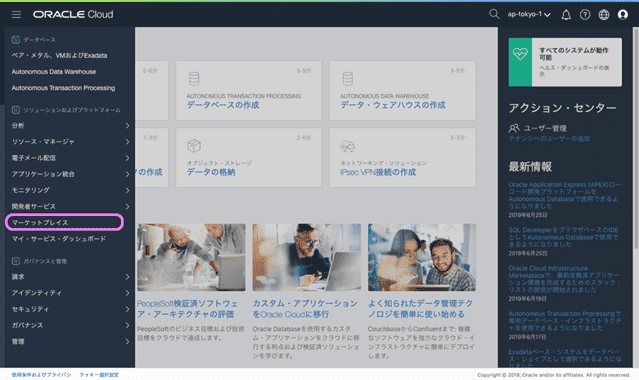
Task: Expand the ガバナンス submenu
Action: tap(70, 325)
